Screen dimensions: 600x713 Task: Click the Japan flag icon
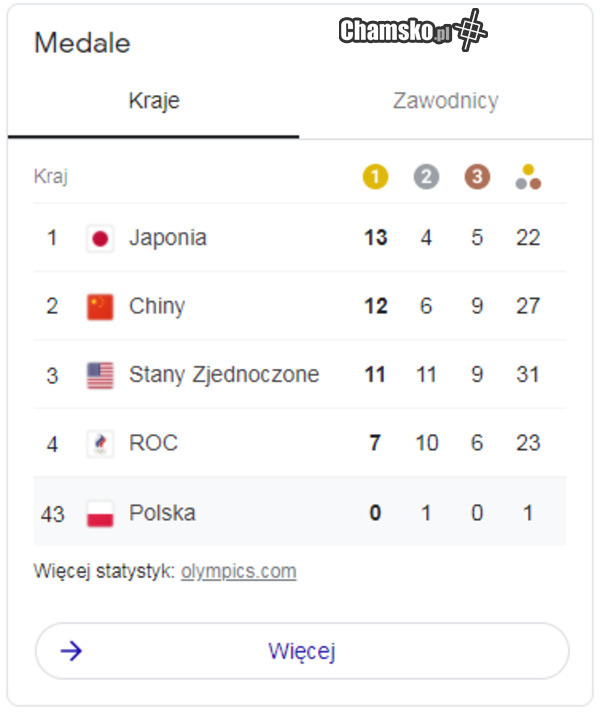[x=100, y=238]
